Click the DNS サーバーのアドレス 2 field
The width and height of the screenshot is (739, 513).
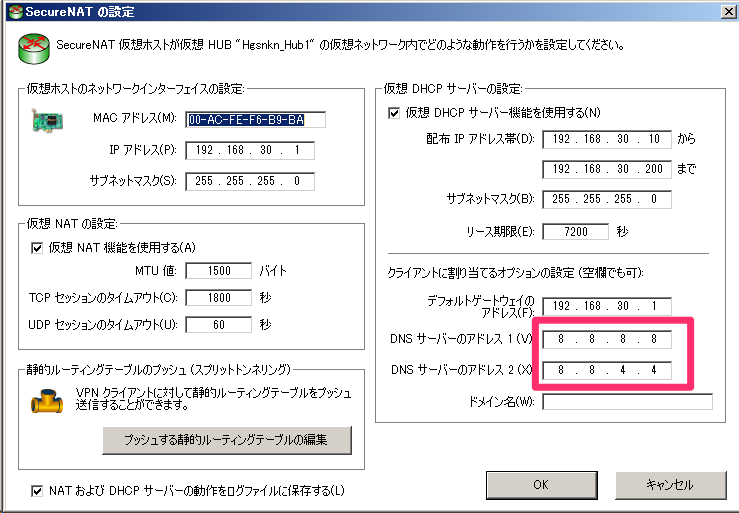point(607,370)
